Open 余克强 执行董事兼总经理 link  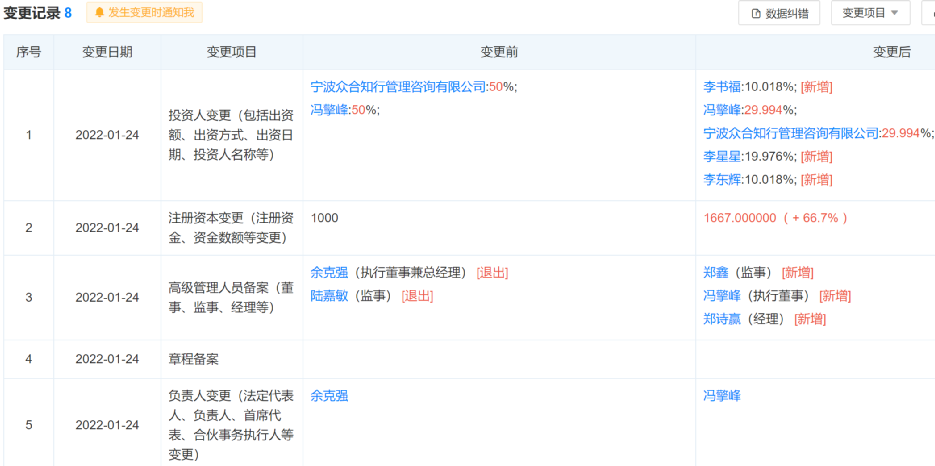[329, 273]
